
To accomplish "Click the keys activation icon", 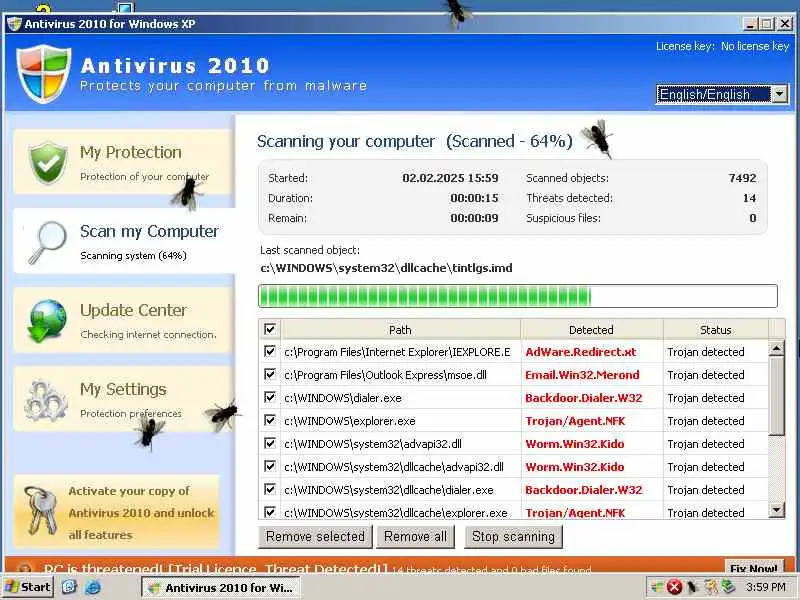I will (42, 510).
